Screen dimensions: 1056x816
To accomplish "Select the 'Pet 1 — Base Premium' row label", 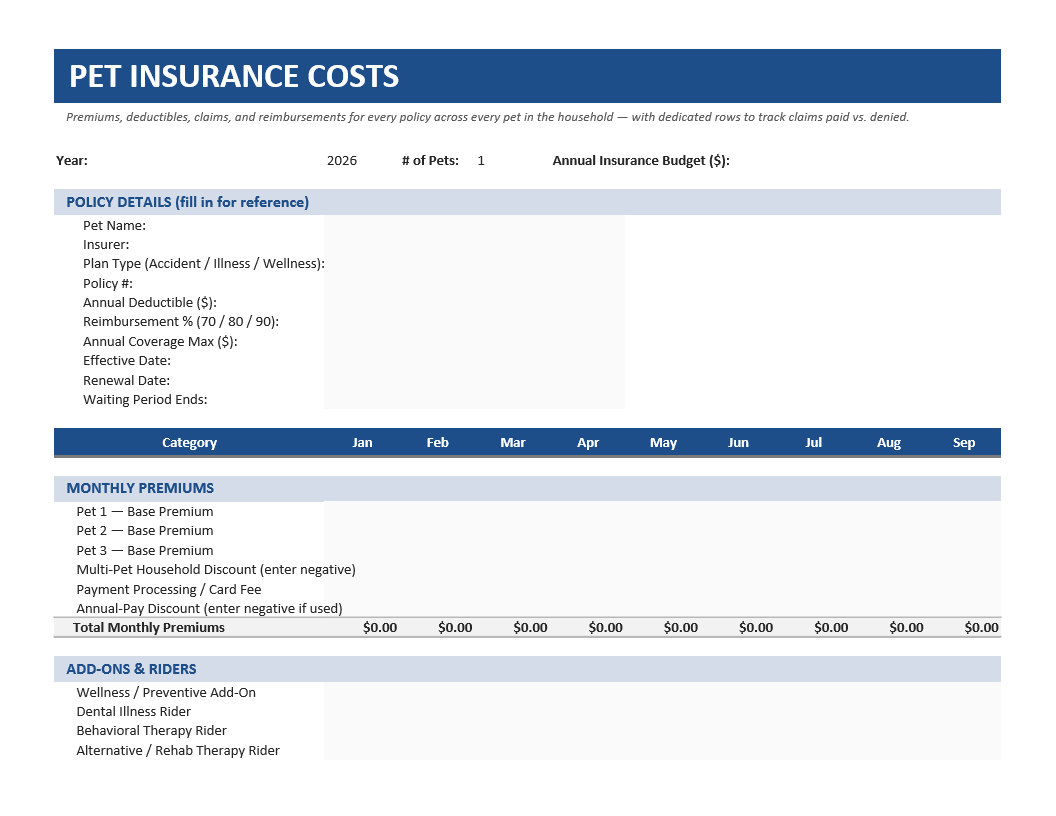I will [145, 512].
